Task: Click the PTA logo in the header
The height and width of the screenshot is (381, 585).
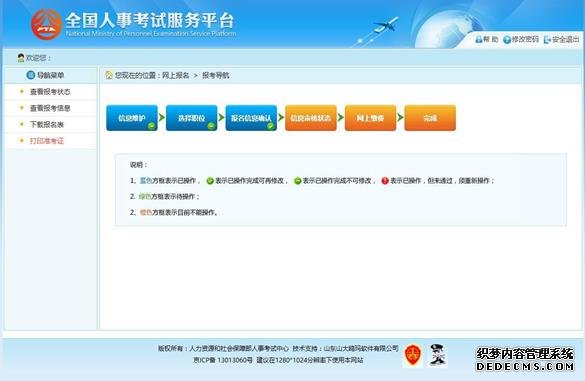Action: (46, 25)
